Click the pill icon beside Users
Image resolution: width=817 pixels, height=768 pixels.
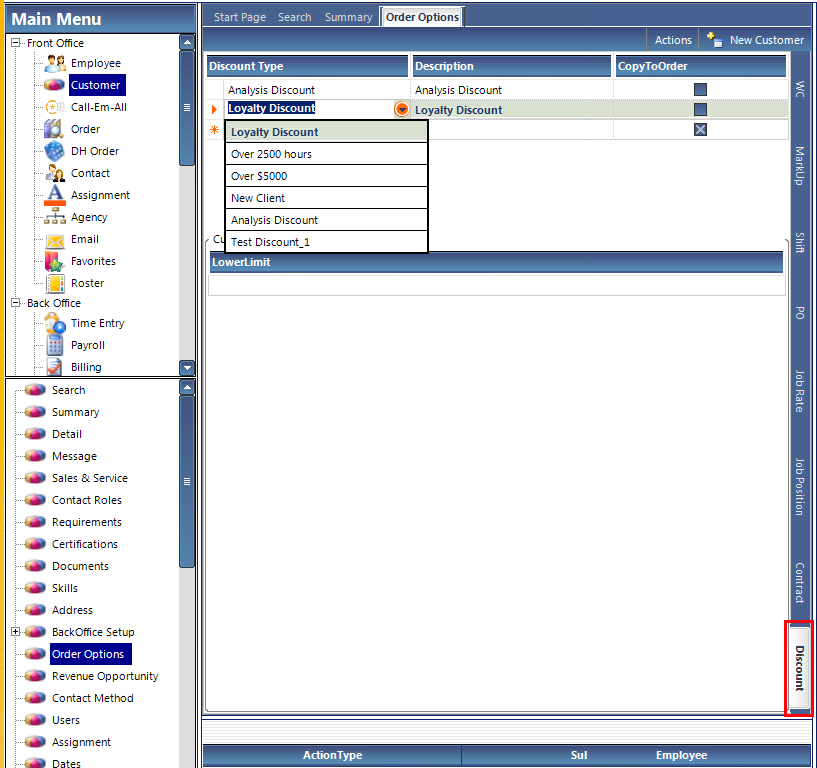[35, 720]
